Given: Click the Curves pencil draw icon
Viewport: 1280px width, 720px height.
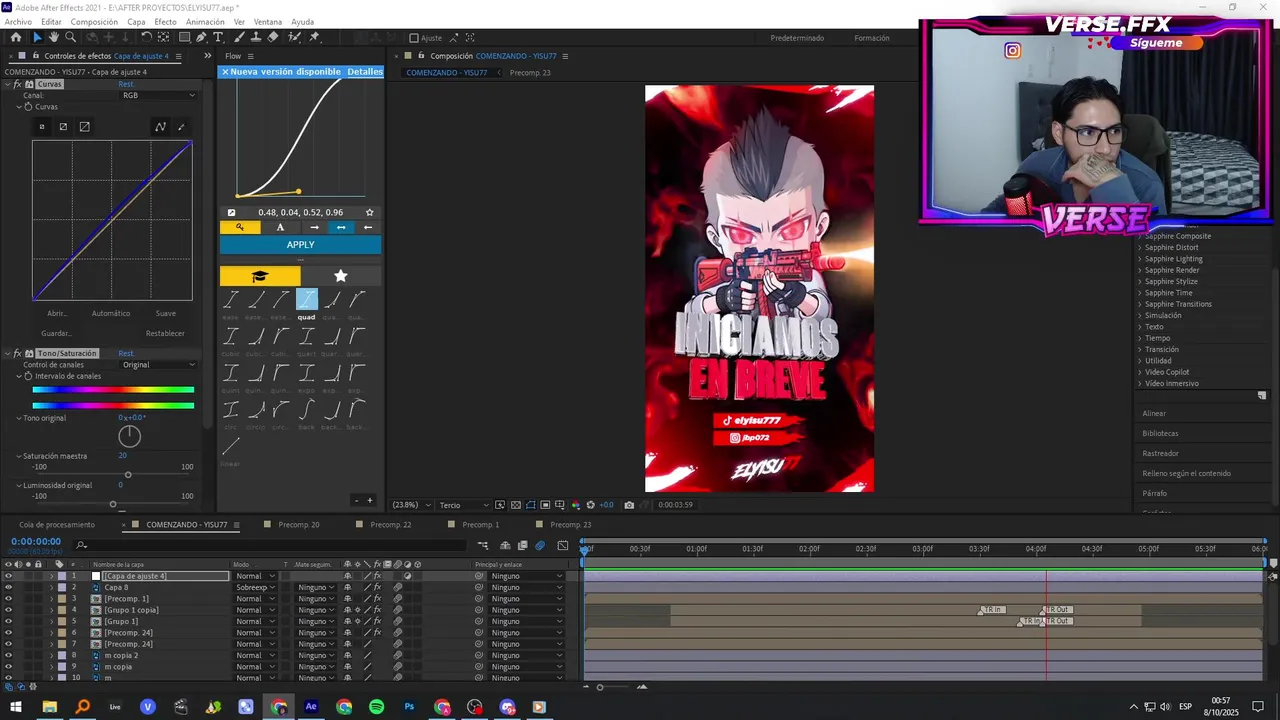Looking at the screenshot, I should [x=181, y=127].
